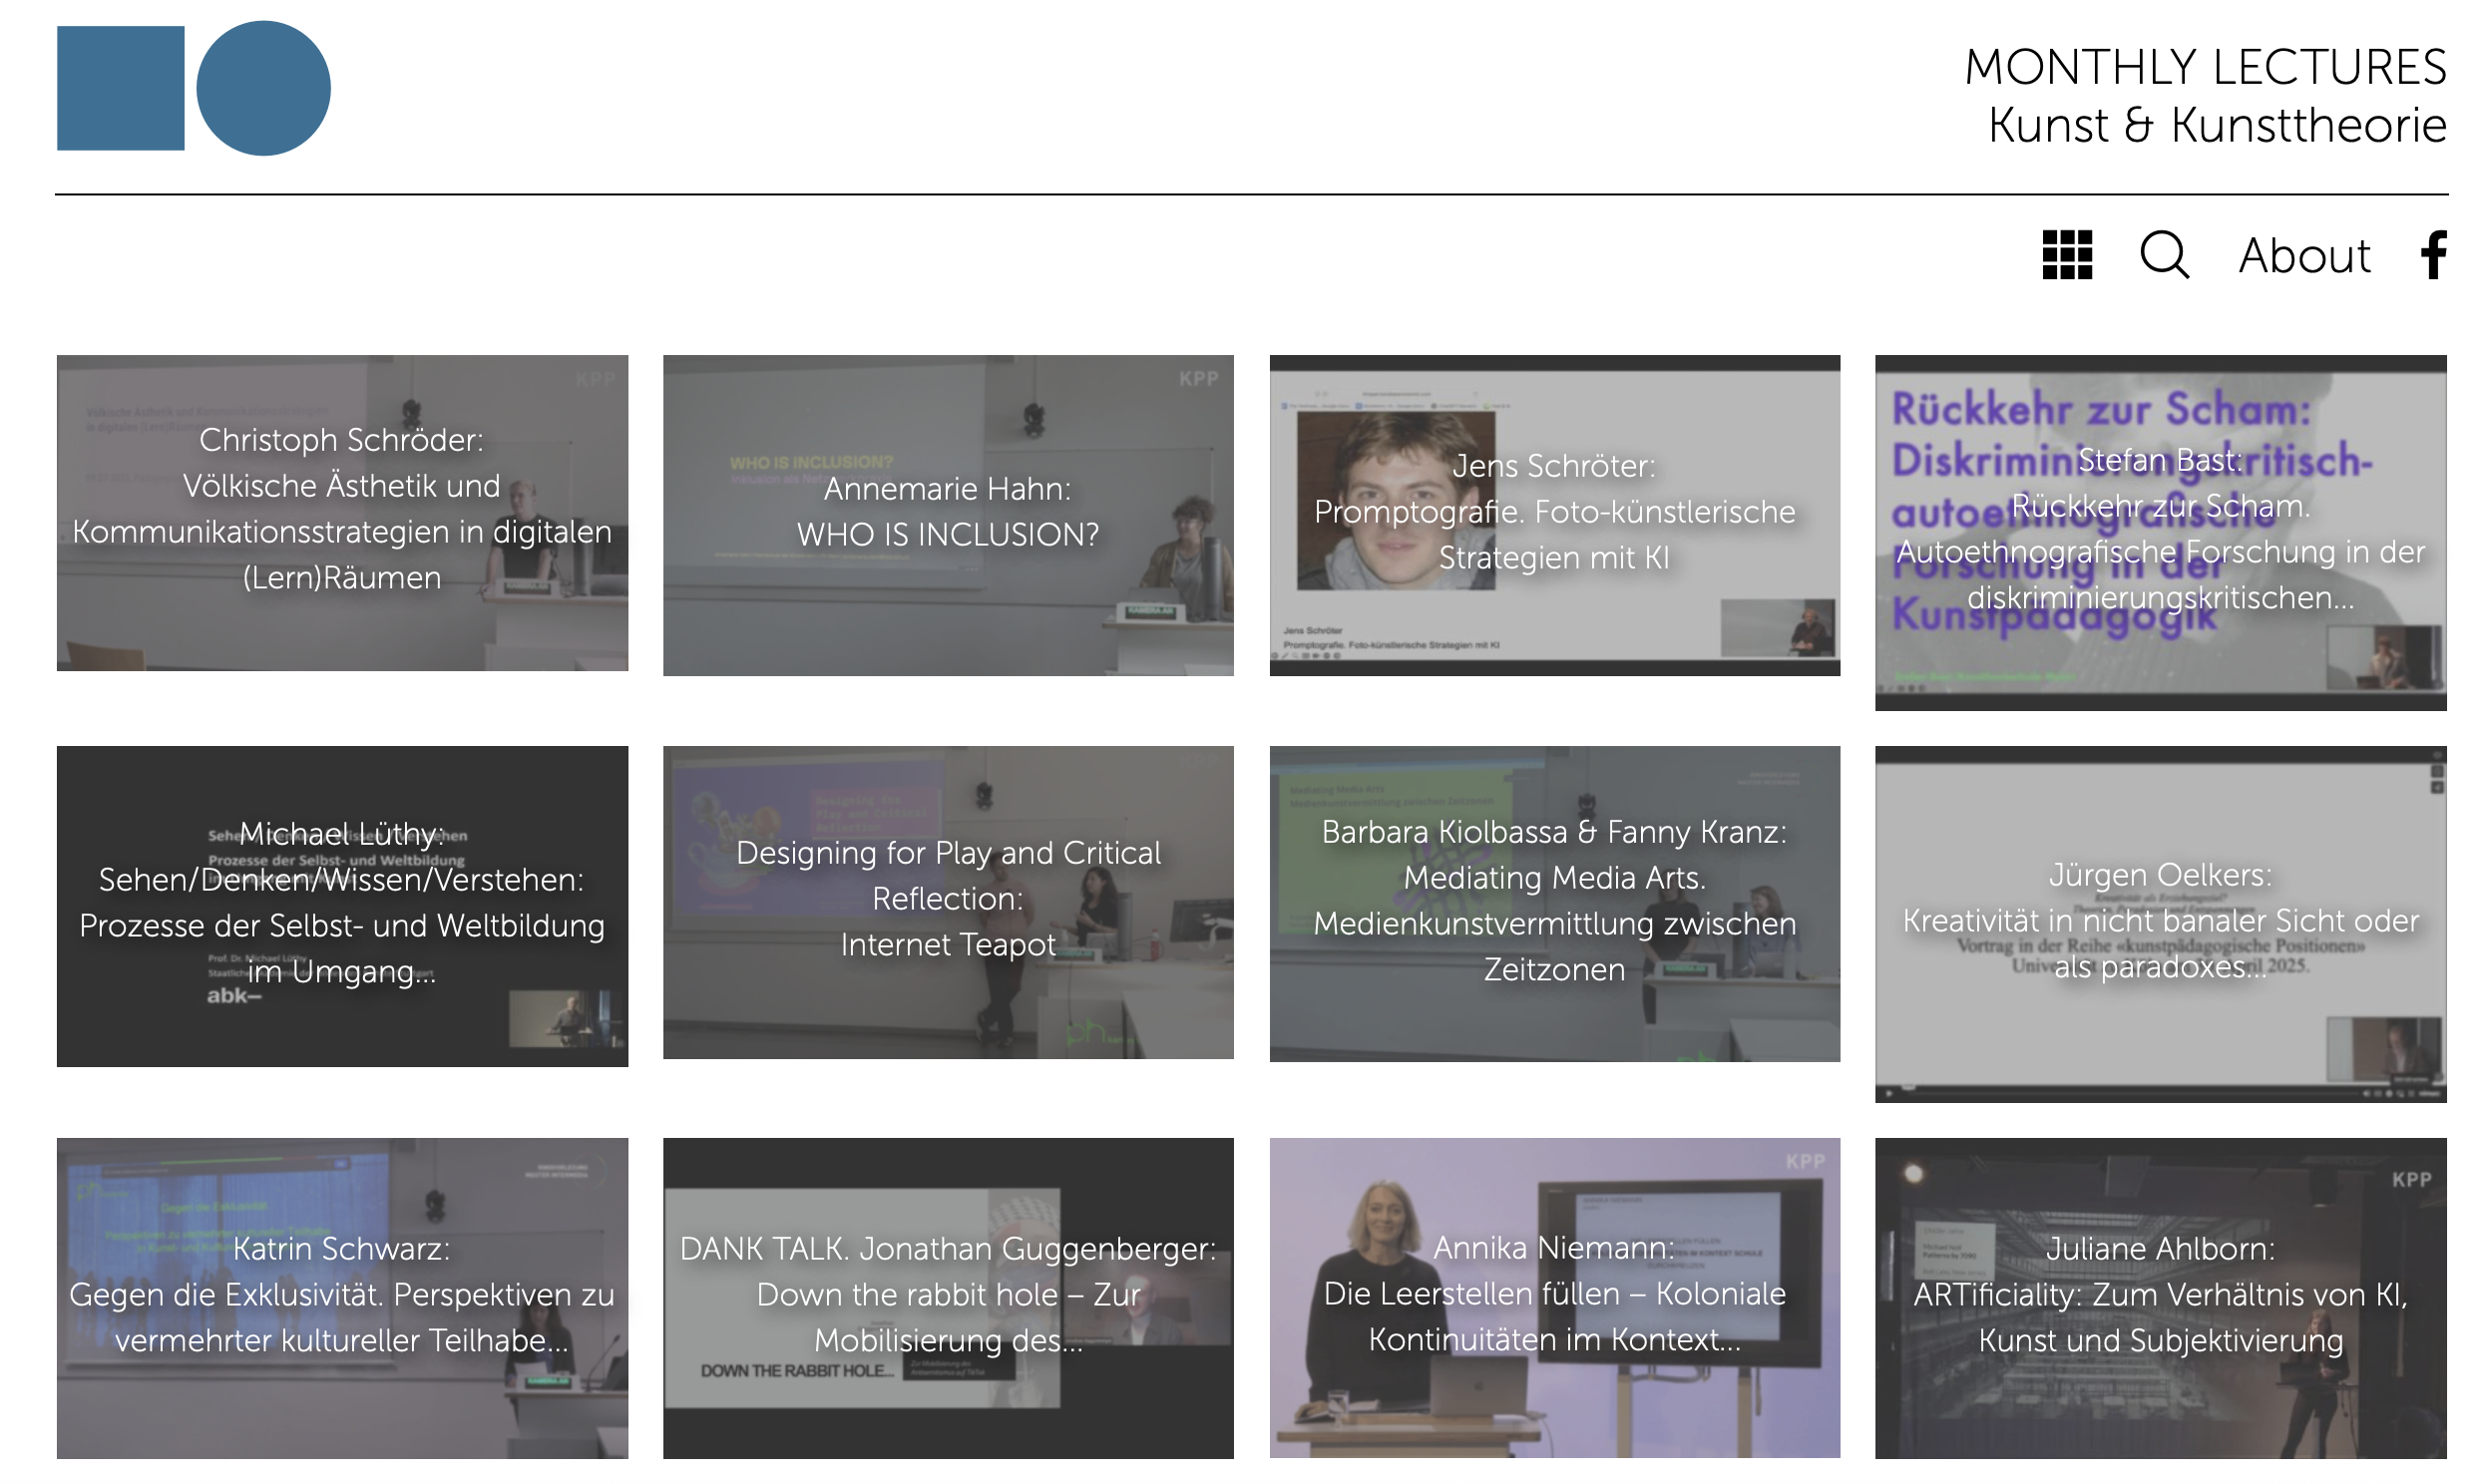Image resolution: width=2480 pixels, height=1484 pixels.
Task: Open Katrin Schwarz Gegen die Exklusivität lecture
Action: (x=342, y=1297)
